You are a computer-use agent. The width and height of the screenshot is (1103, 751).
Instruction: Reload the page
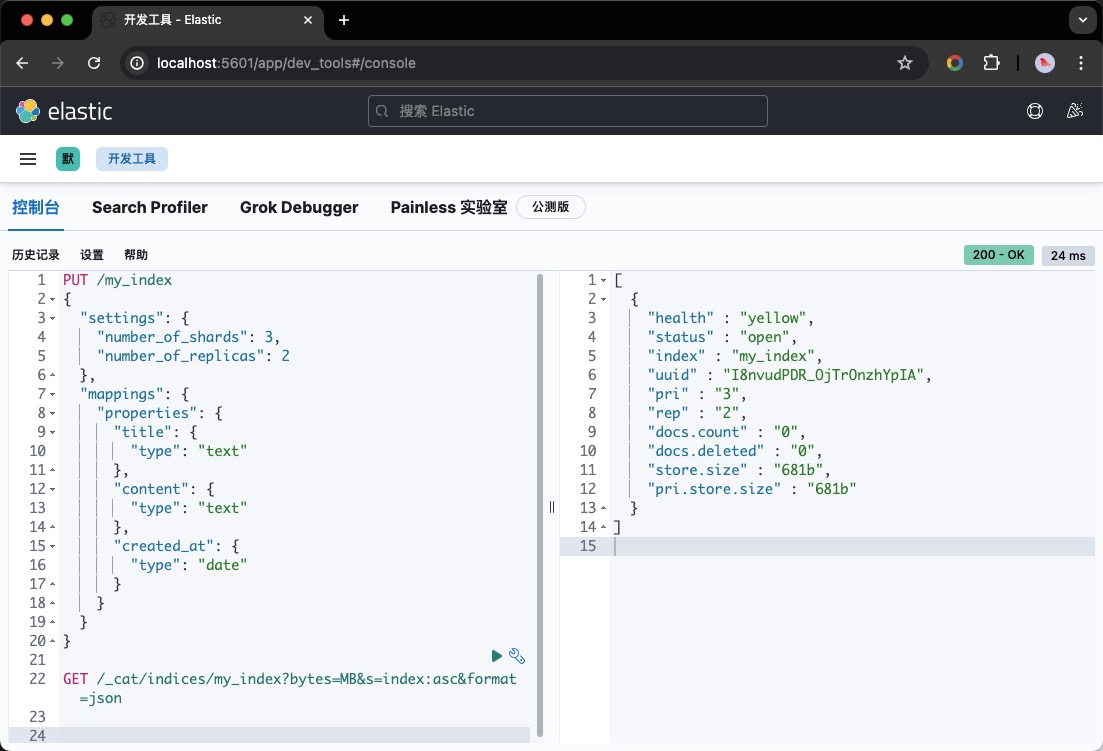point(94,63)
